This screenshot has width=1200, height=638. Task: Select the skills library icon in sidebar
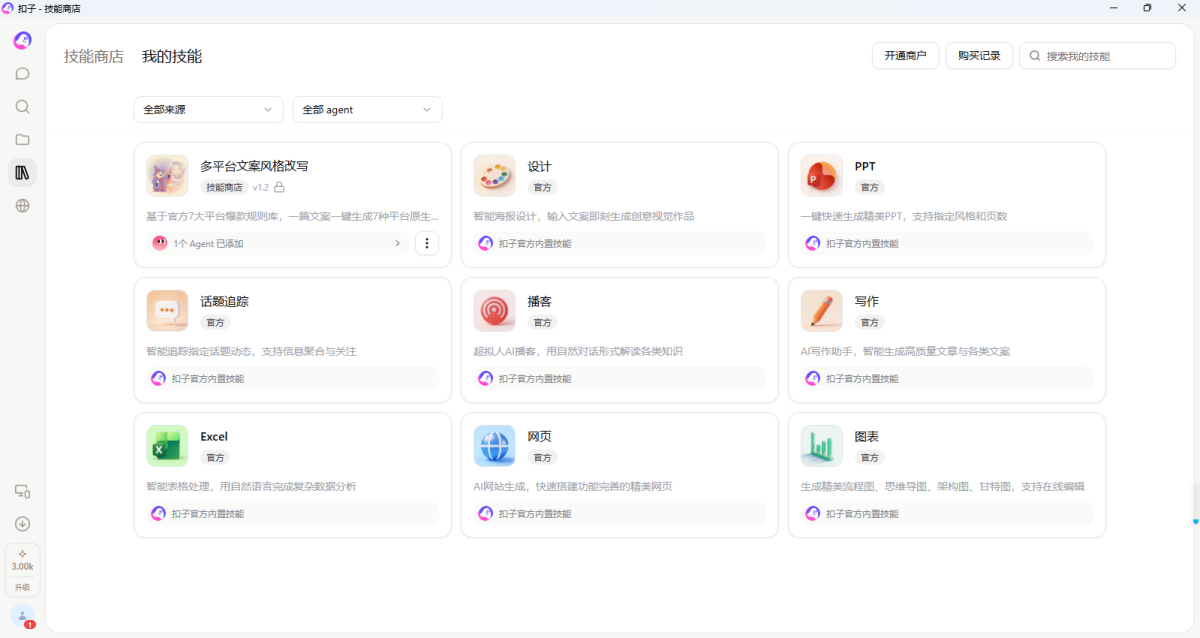click(22, 173)
